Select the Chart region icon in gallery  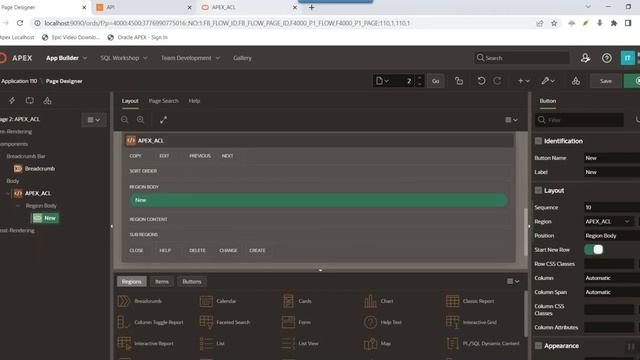point(370,301)
